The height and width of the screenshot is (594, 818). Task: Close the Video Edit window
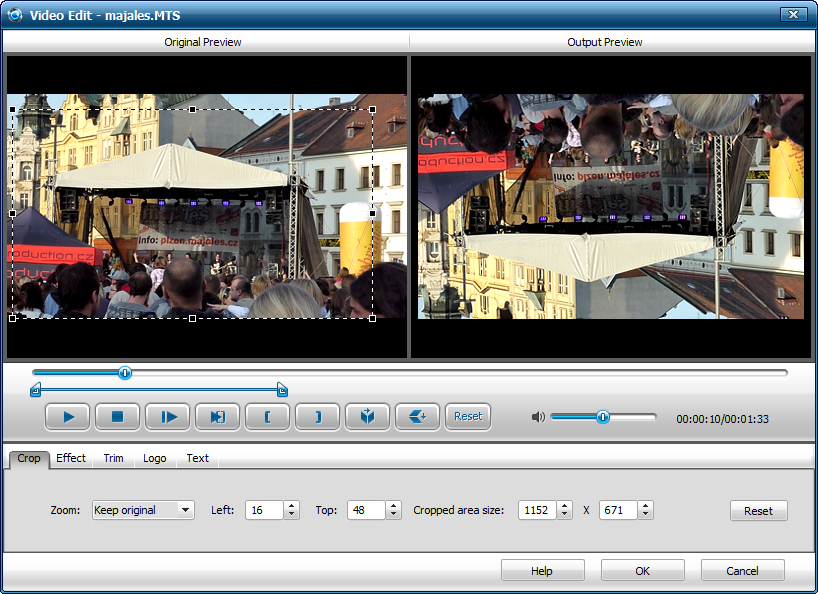[793, 15]
